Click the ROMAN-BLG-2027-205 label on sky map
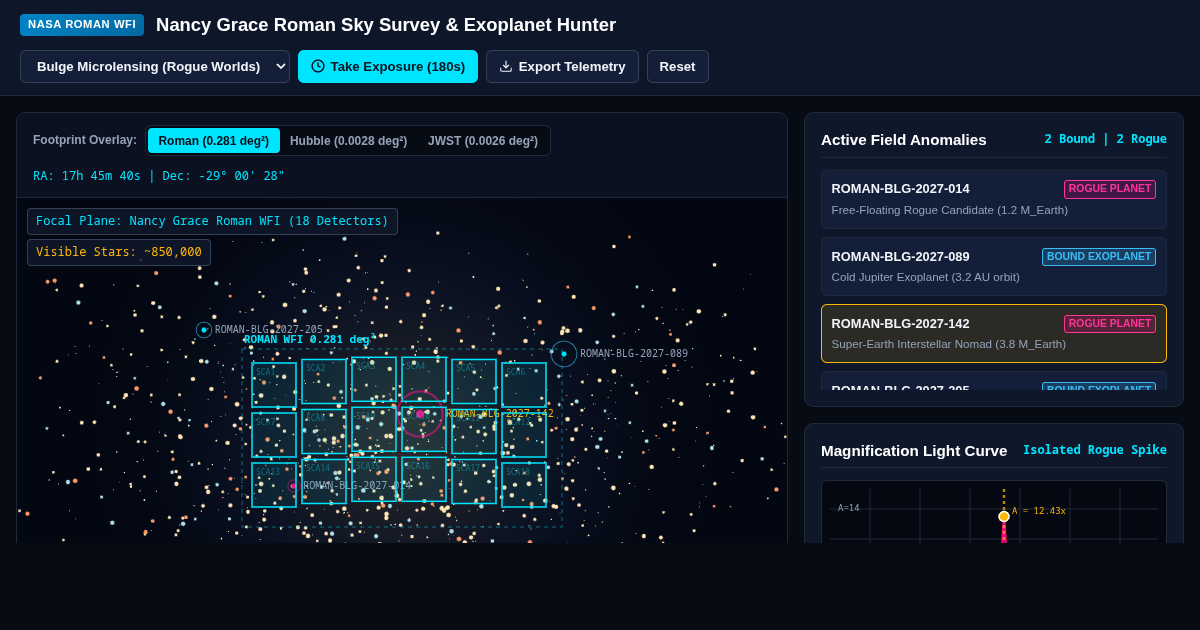 (269, 330)
